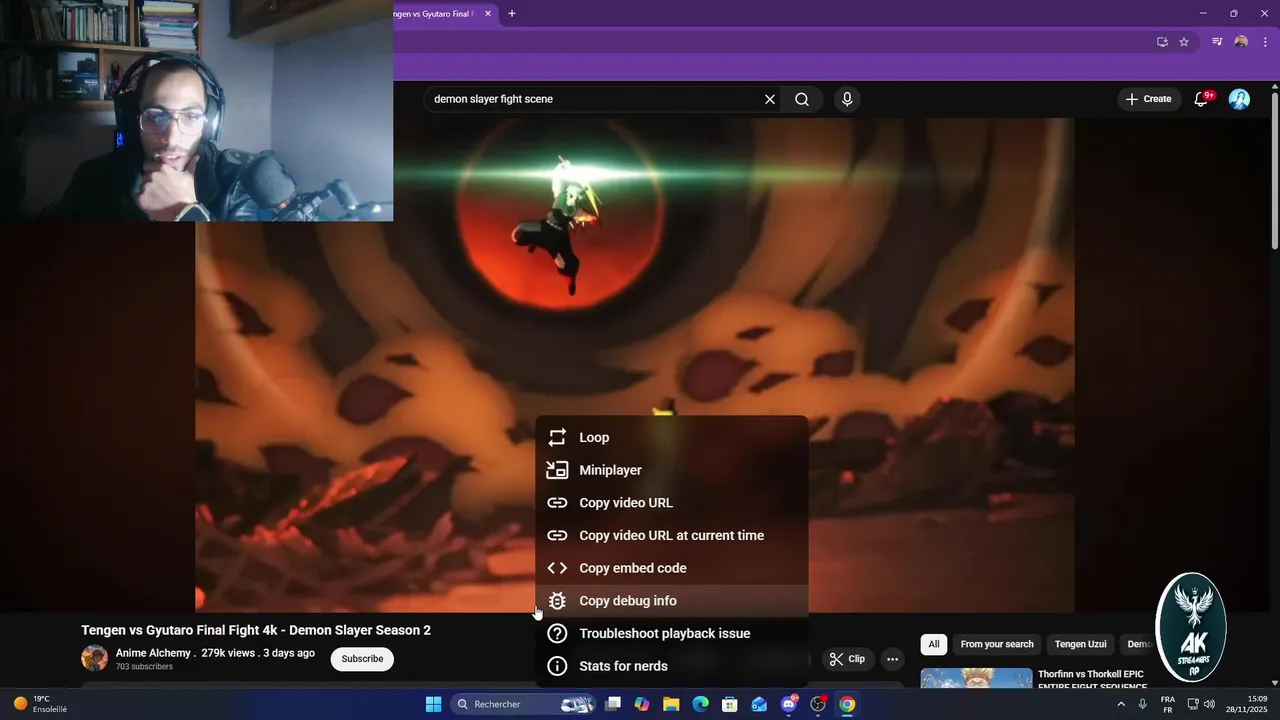Screen dimensions: 1280x720
Task: Open Discord from the taskbar
Action: point(789,704)
